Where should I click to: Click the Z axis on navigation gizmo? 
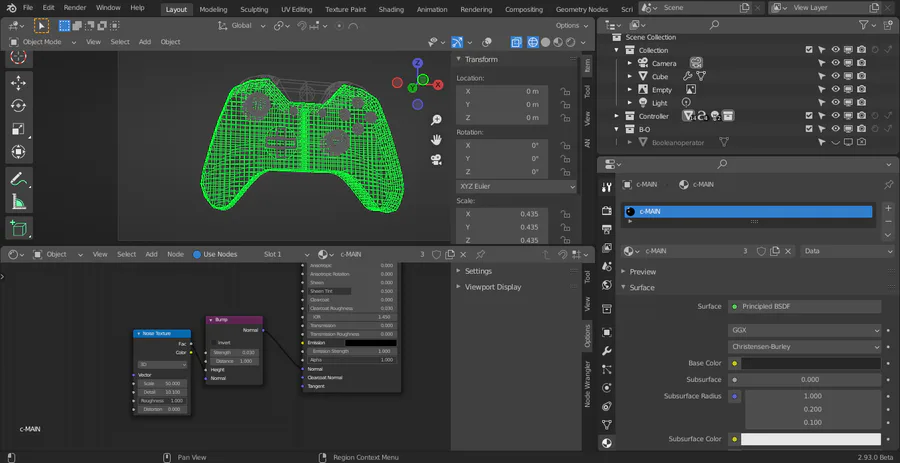418,63
